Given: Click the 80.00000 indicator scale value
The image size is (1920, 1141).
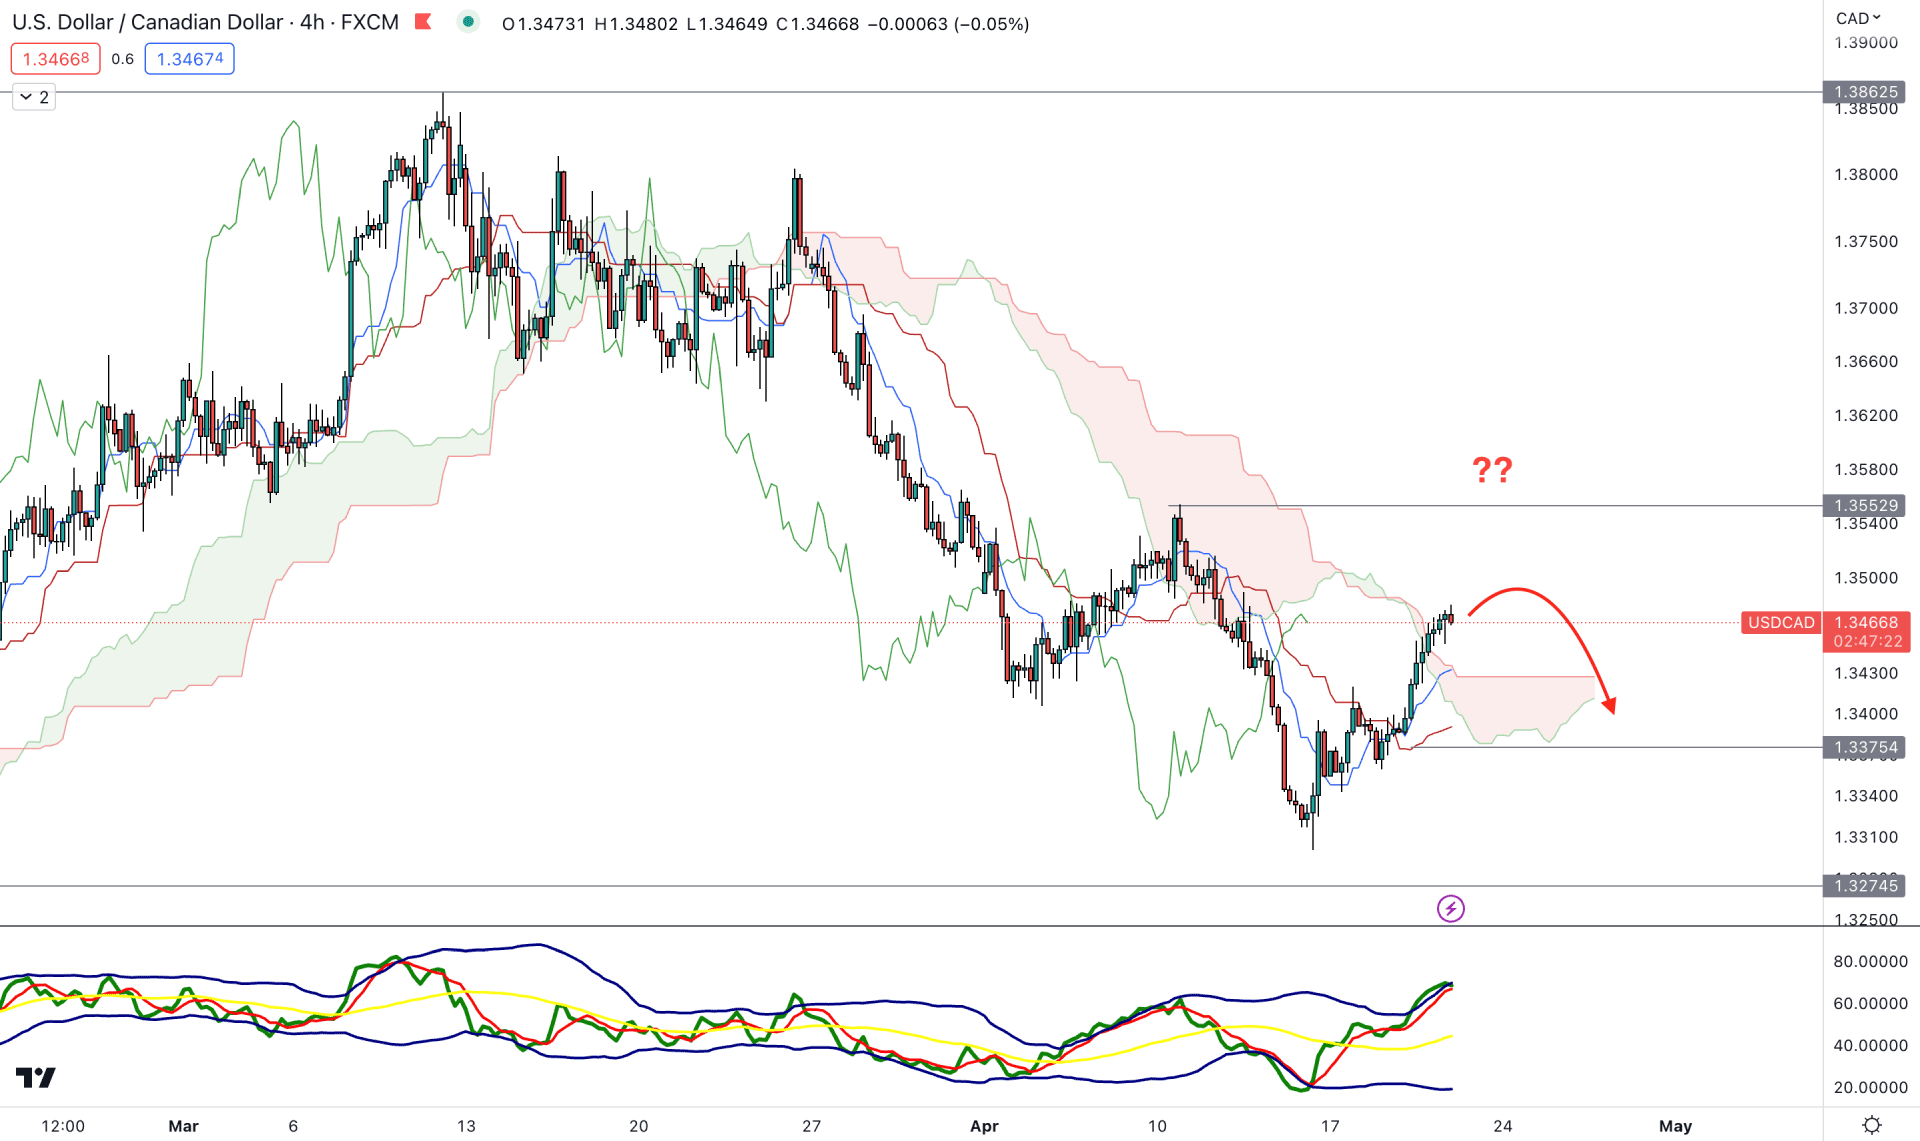Looking at the screenshot, I should point(1870,961).
